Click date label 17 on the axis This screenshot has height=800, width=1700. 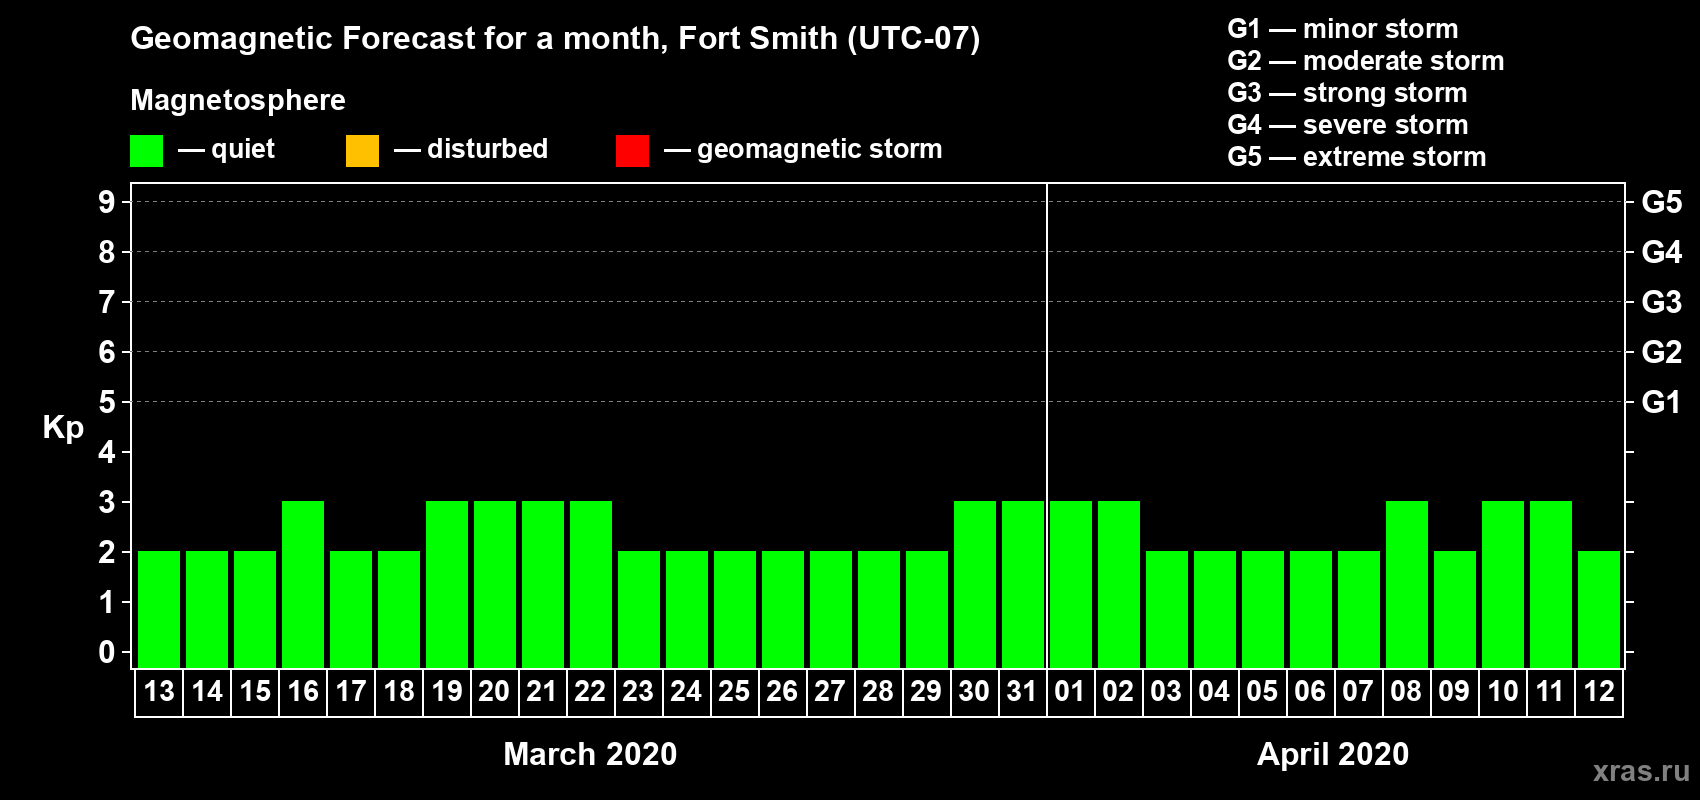[351, 692]
